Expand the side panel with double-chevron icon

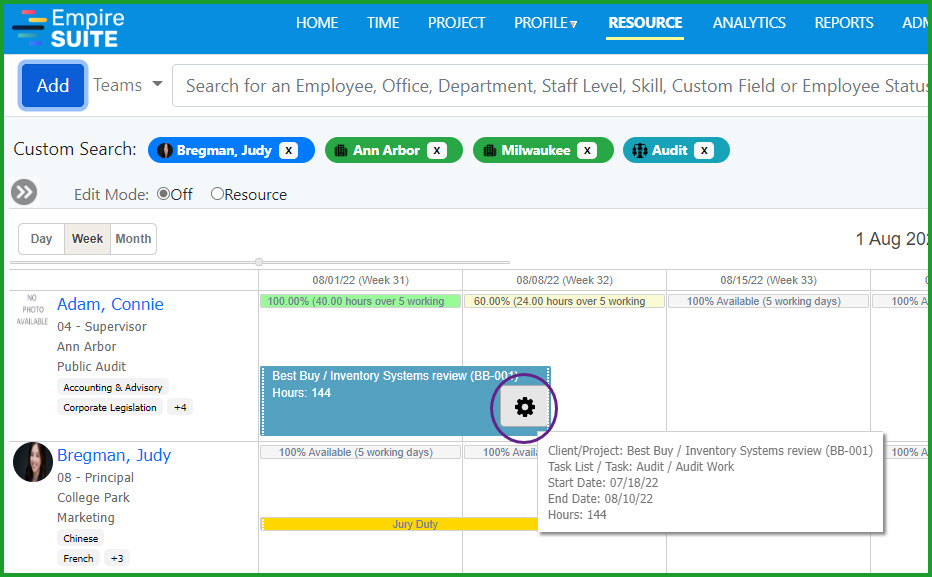[24, 192]
